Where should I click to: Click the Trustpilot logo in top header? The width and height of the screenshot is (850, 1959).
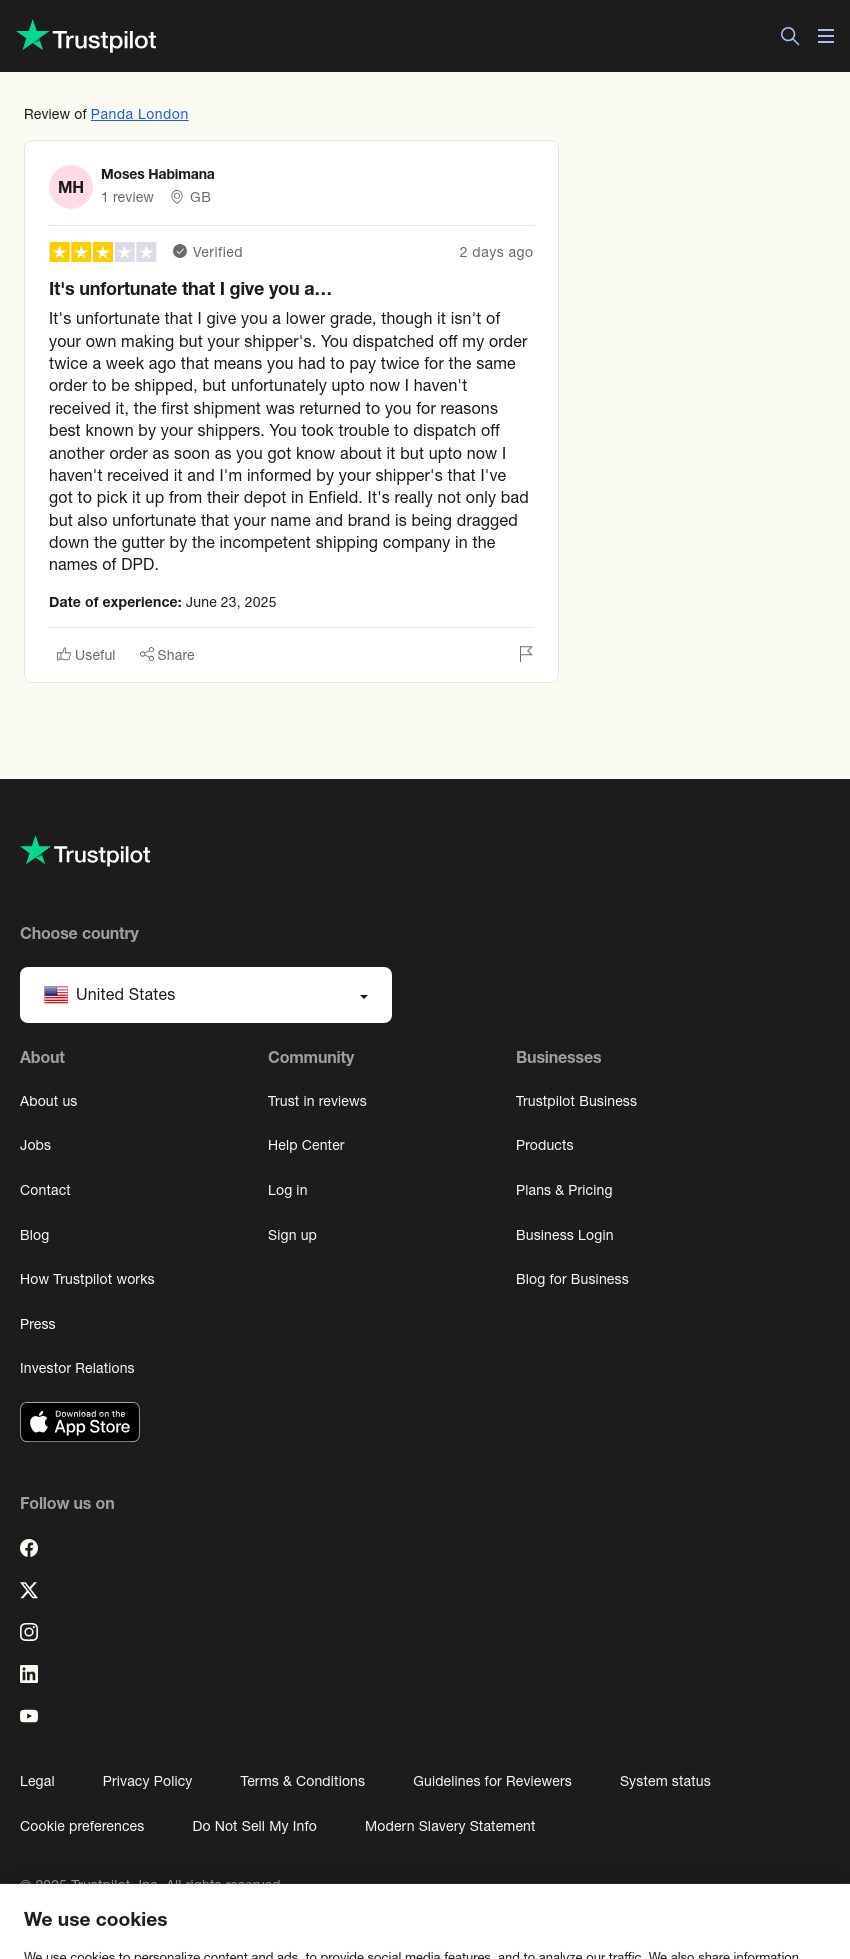tap(87, 37)
